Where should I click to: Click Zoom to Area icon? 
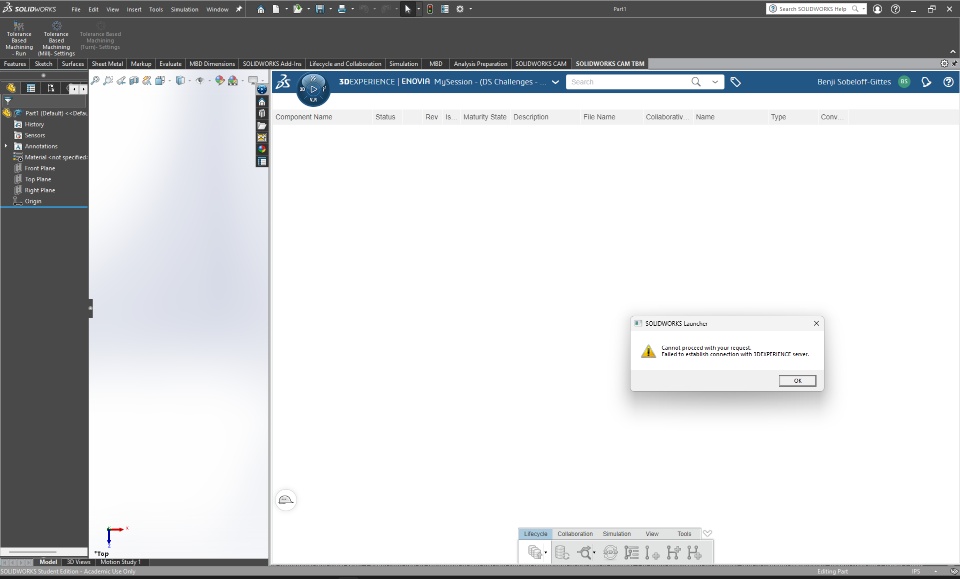[x=108, y=80]
